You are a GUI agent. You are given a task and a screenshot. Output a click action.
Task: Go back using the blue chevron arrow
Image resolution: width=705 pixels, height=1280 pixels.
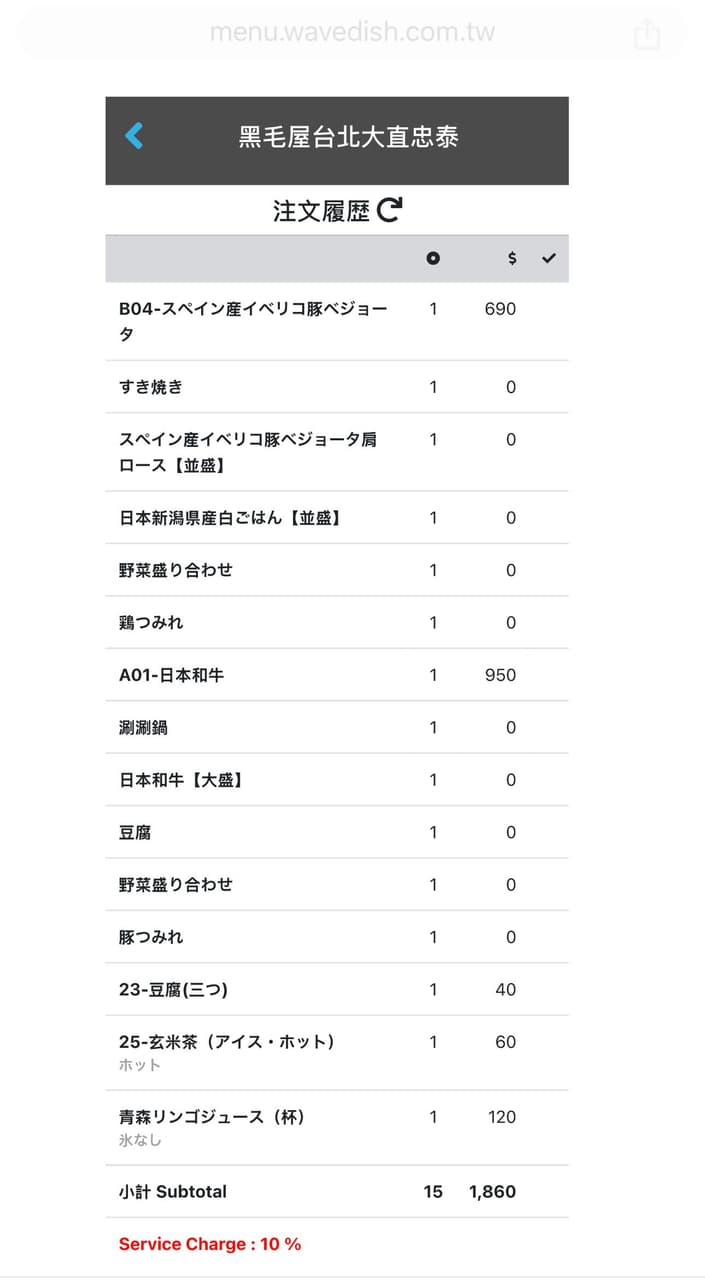(x=134, y=136)
